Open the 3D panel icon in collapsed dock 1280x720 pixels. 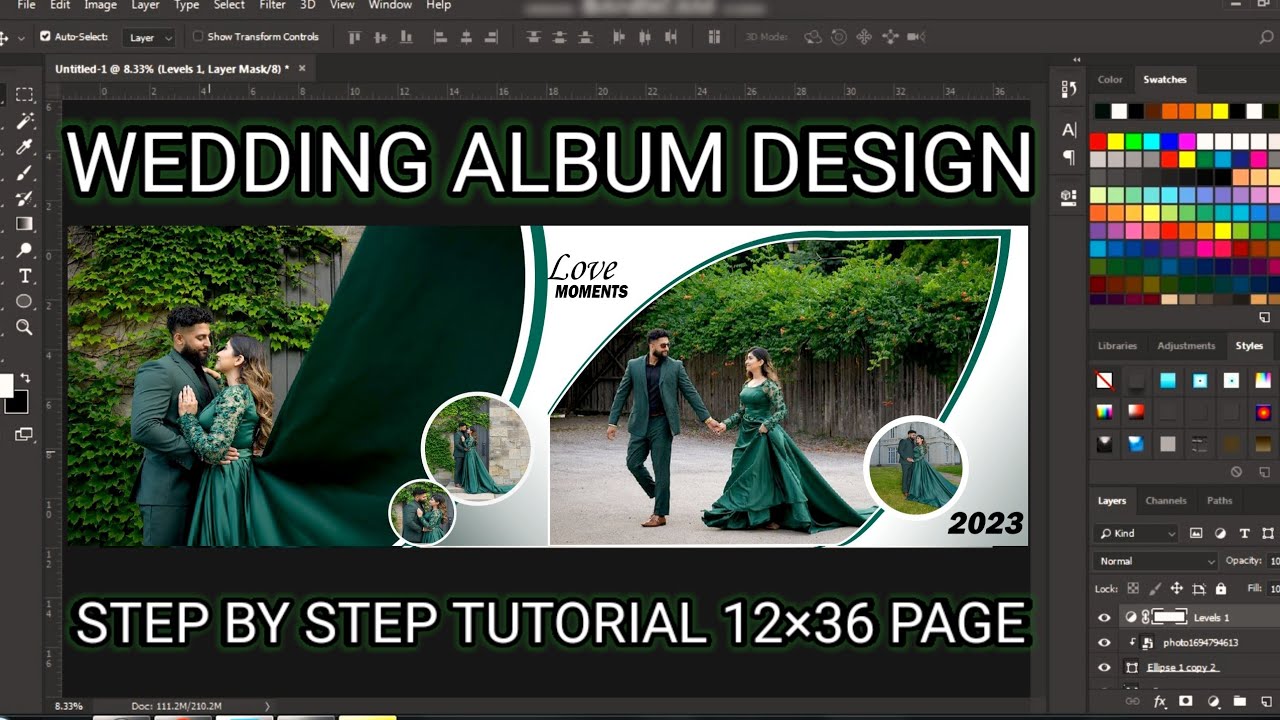(x=1068, y=197)
